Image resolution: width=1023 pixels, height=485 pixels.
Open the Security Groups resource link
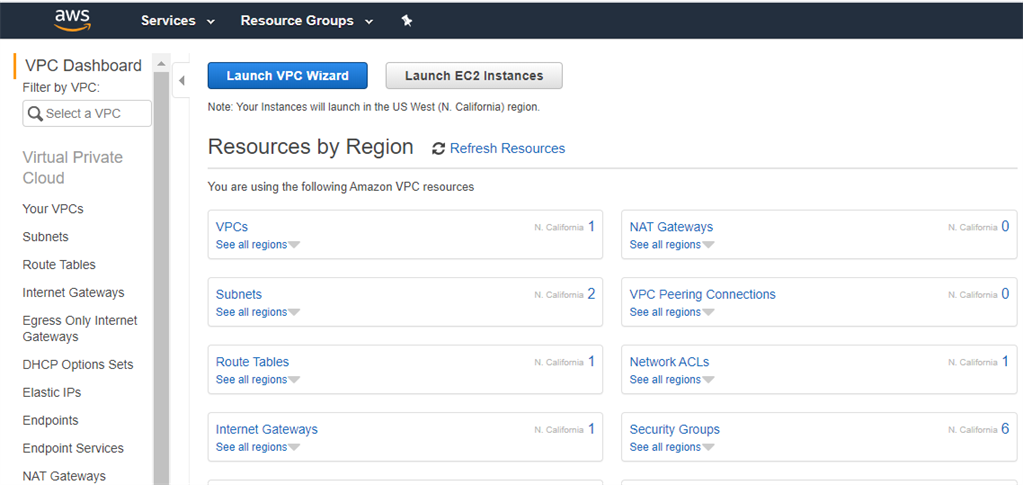[x=675, y=430]
